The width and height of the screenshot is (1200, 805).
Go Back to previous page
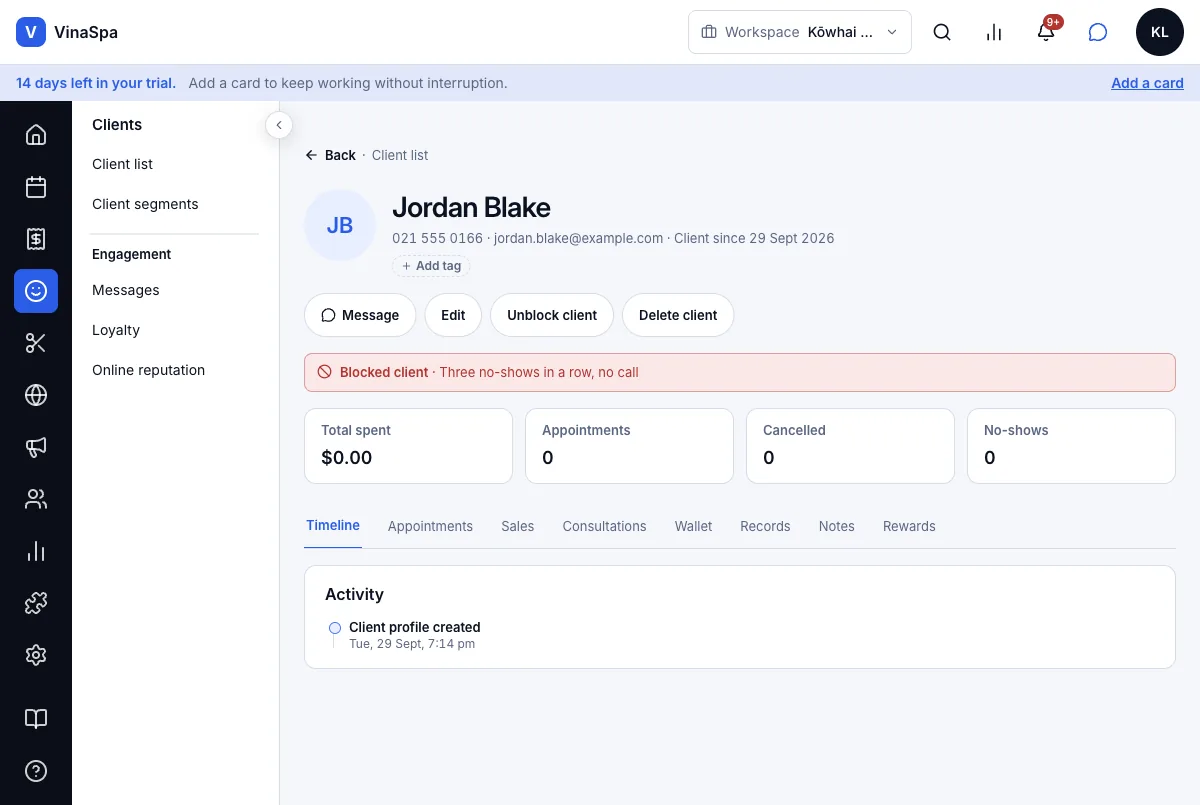pyautogui.click(x=331, y=155)
